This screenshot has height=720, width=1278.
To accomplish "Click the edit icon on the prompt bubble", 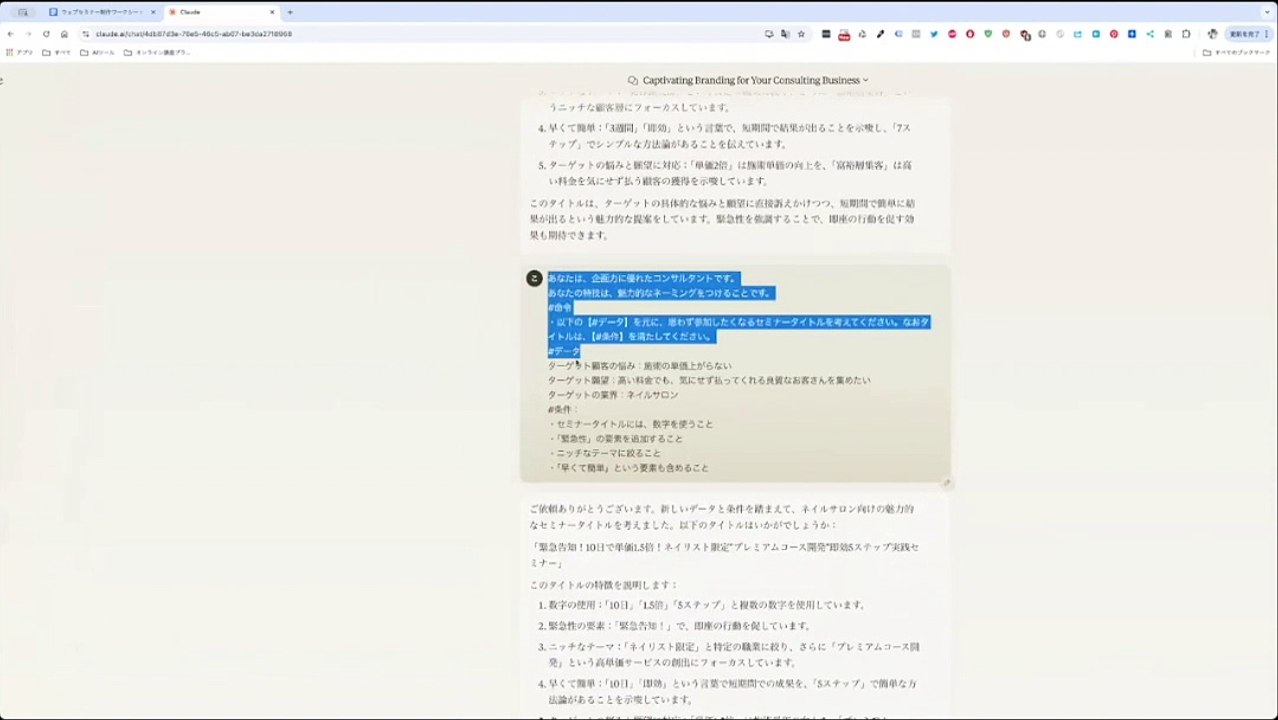I will click(x=946, y=483).
